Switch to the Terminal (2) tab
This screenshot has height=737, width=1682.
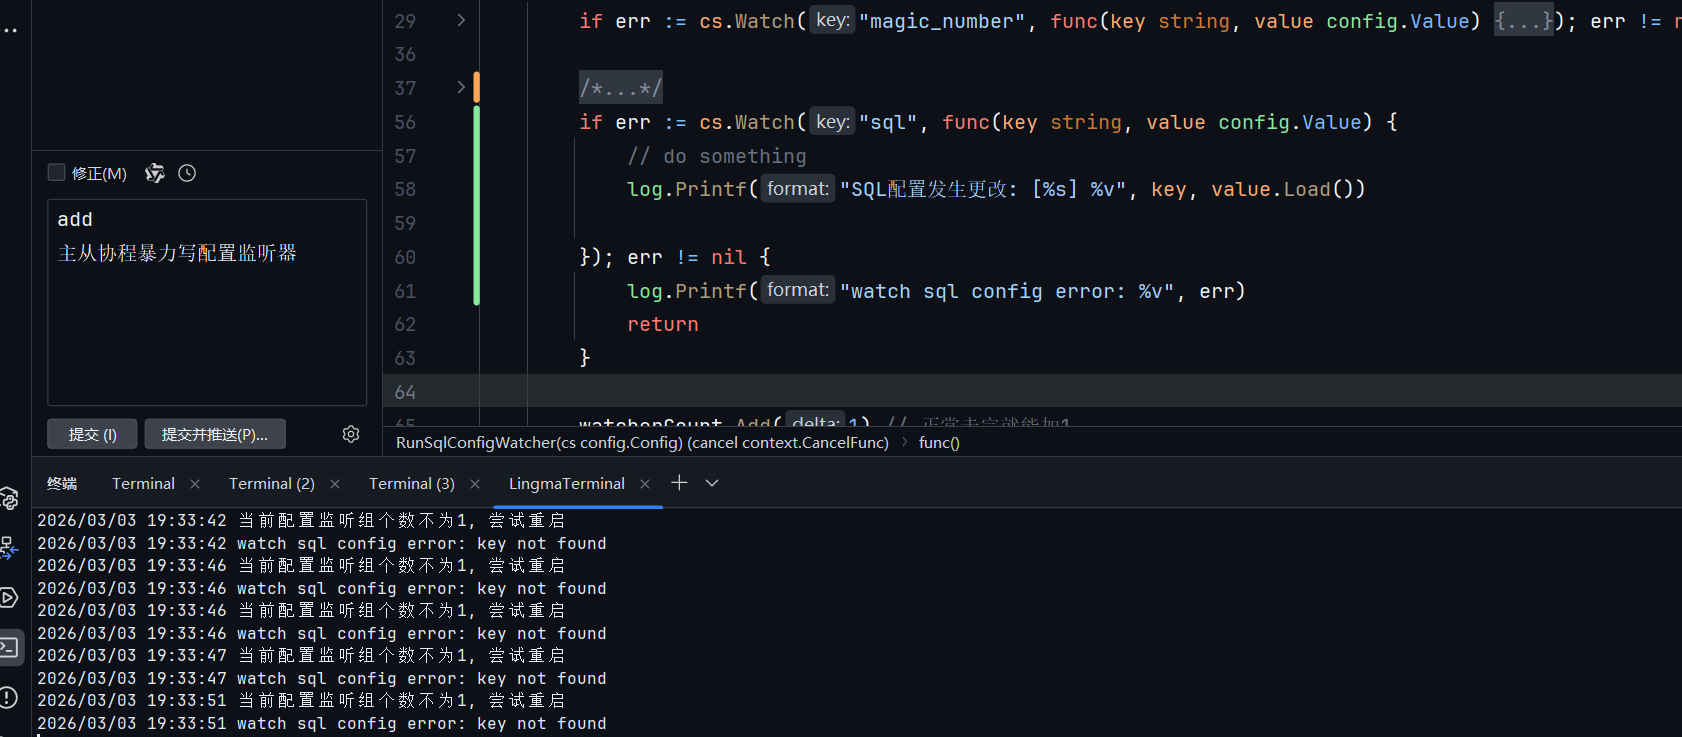(272, 483)
